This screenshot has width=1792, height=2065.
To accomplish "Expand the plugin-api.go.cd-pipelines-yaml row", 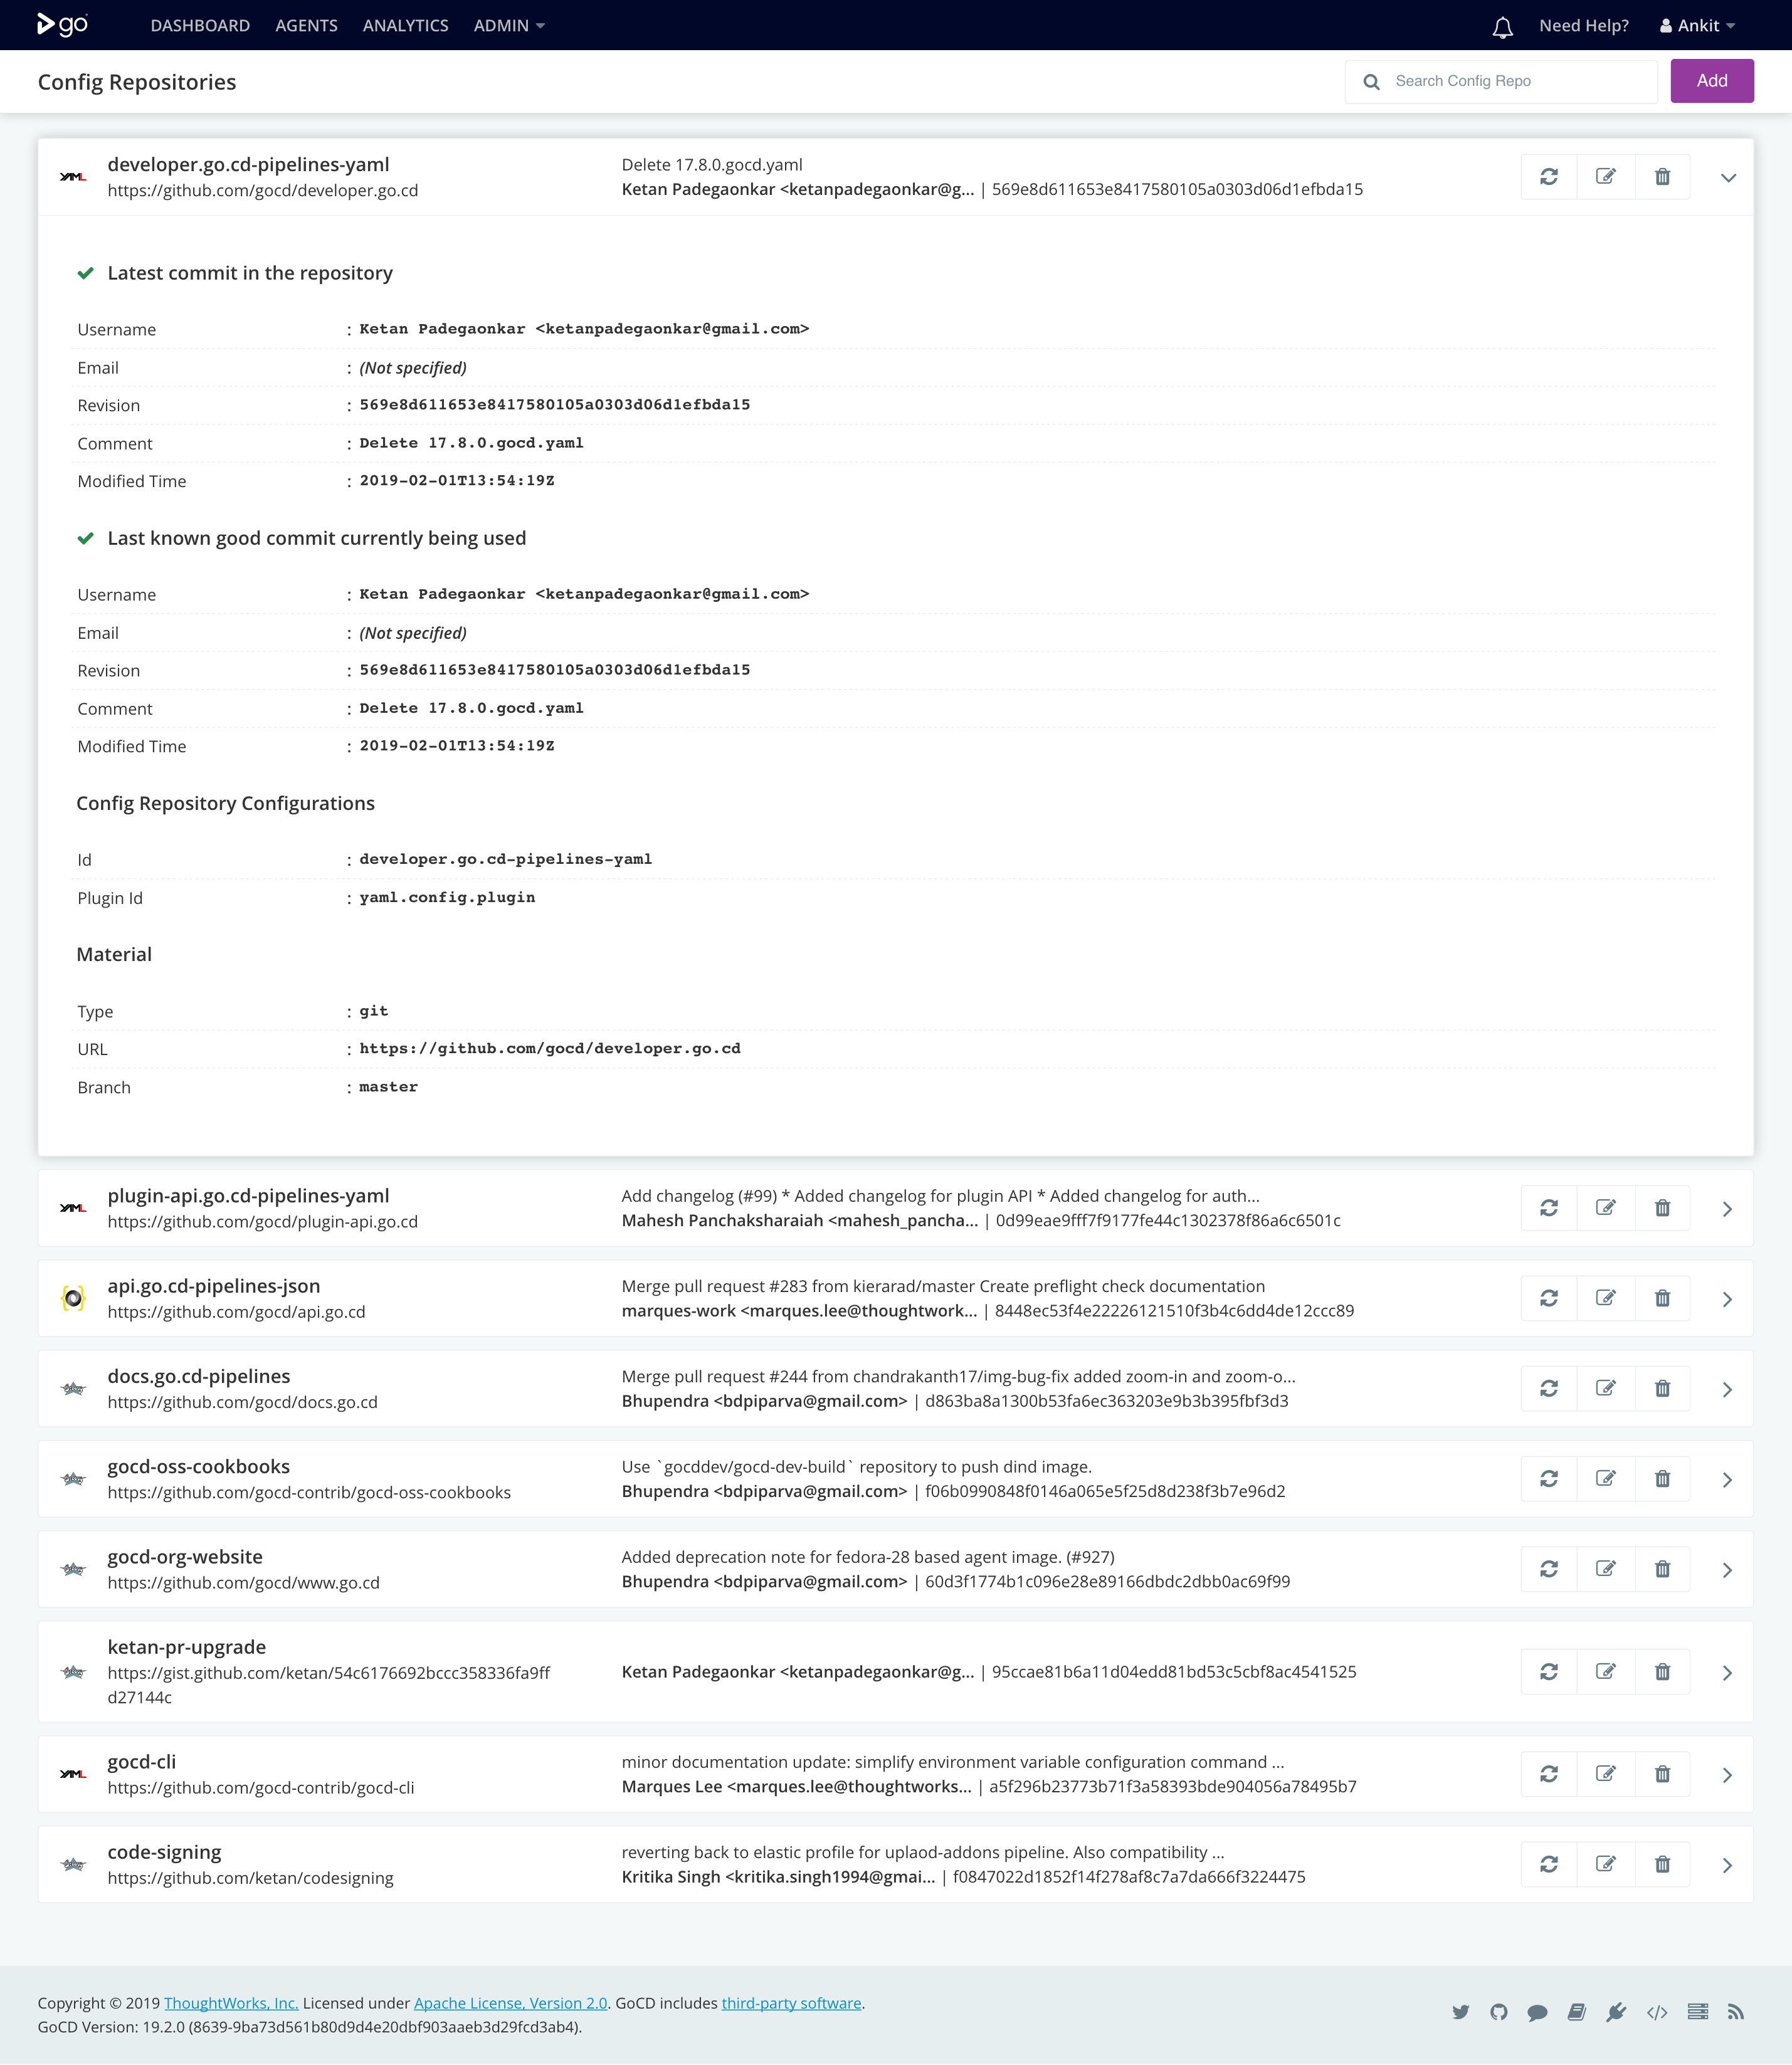I will 1727,1209.
